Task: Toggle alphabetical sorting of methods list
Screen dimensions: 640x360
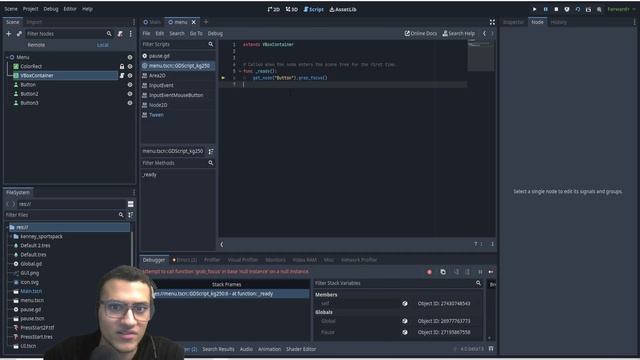Action: 211,151
